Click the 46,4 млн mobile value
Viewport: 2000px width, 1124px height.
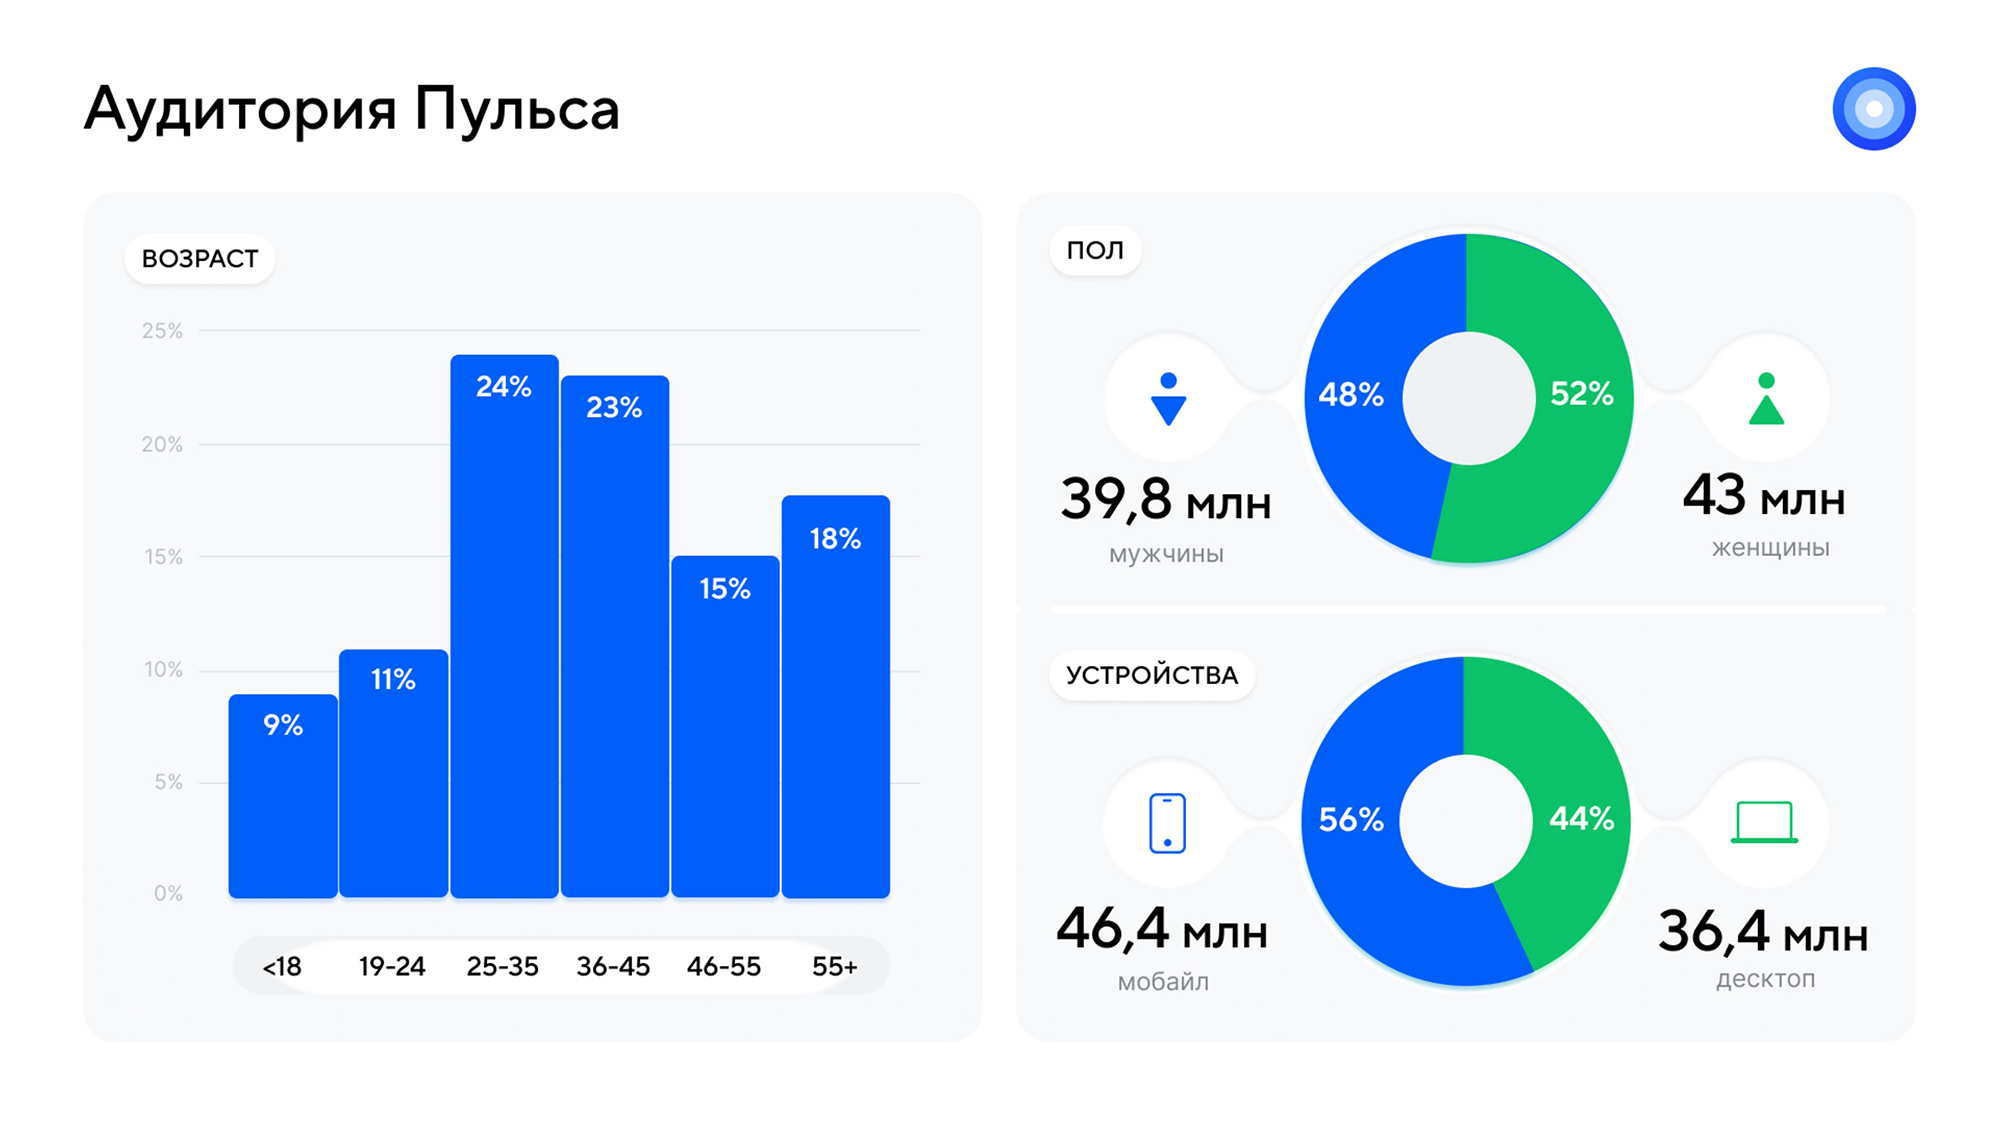click(x=1162, y=929)
